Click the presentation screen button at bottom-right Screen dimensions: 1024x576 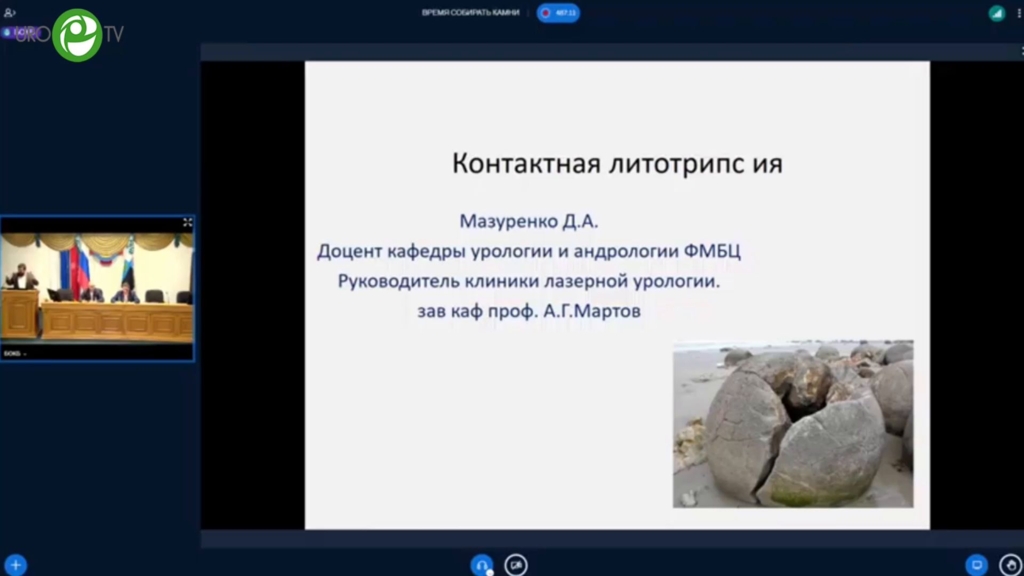click(x=977, y=565)
